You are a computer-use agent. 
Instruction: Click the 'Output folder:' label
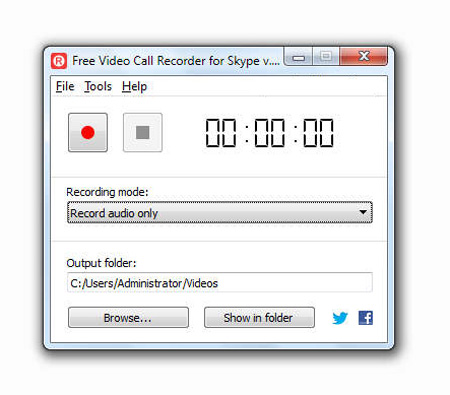[101, 263]
